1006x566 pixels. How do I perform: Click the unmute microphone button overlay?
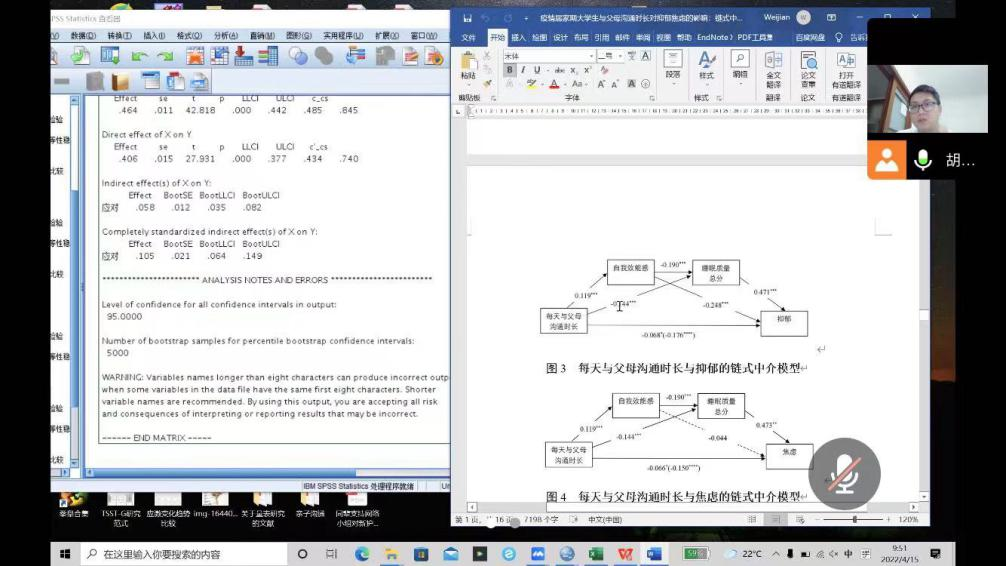[x=845, y=474]
